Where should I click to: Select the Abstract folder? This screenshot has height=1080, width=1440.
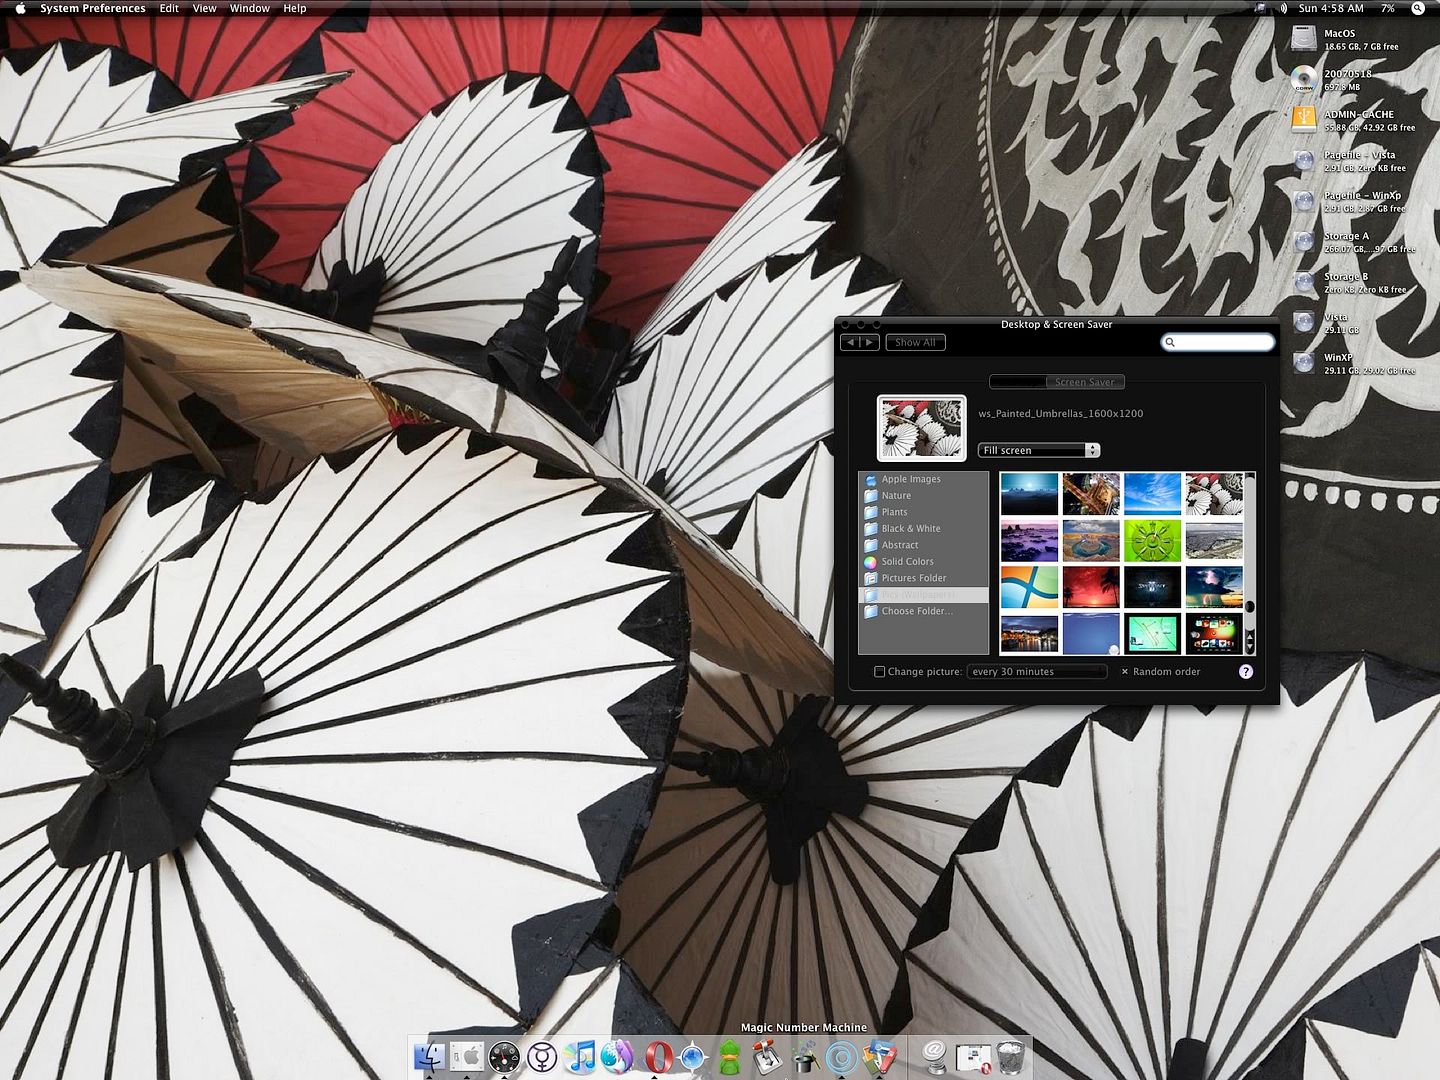[x=923, y=545]
